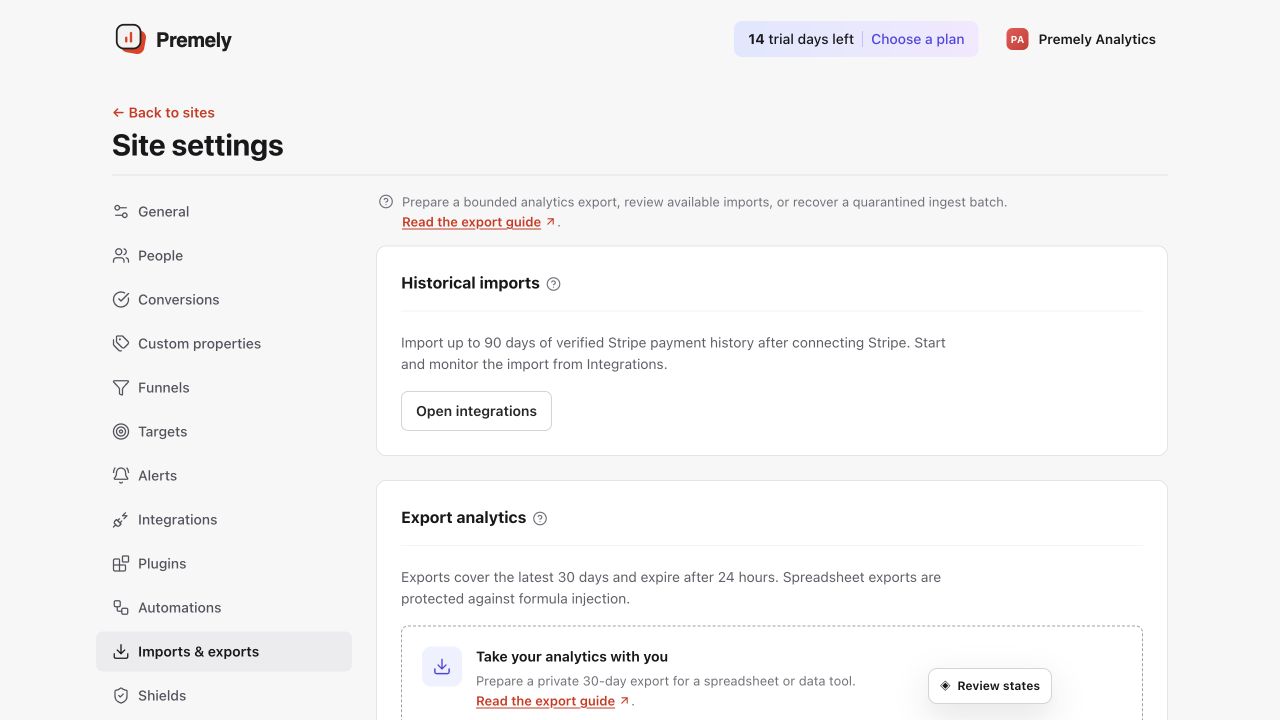Click the Open integrations button
This screenshot has width=1280, height=720.
pos(476,411)
